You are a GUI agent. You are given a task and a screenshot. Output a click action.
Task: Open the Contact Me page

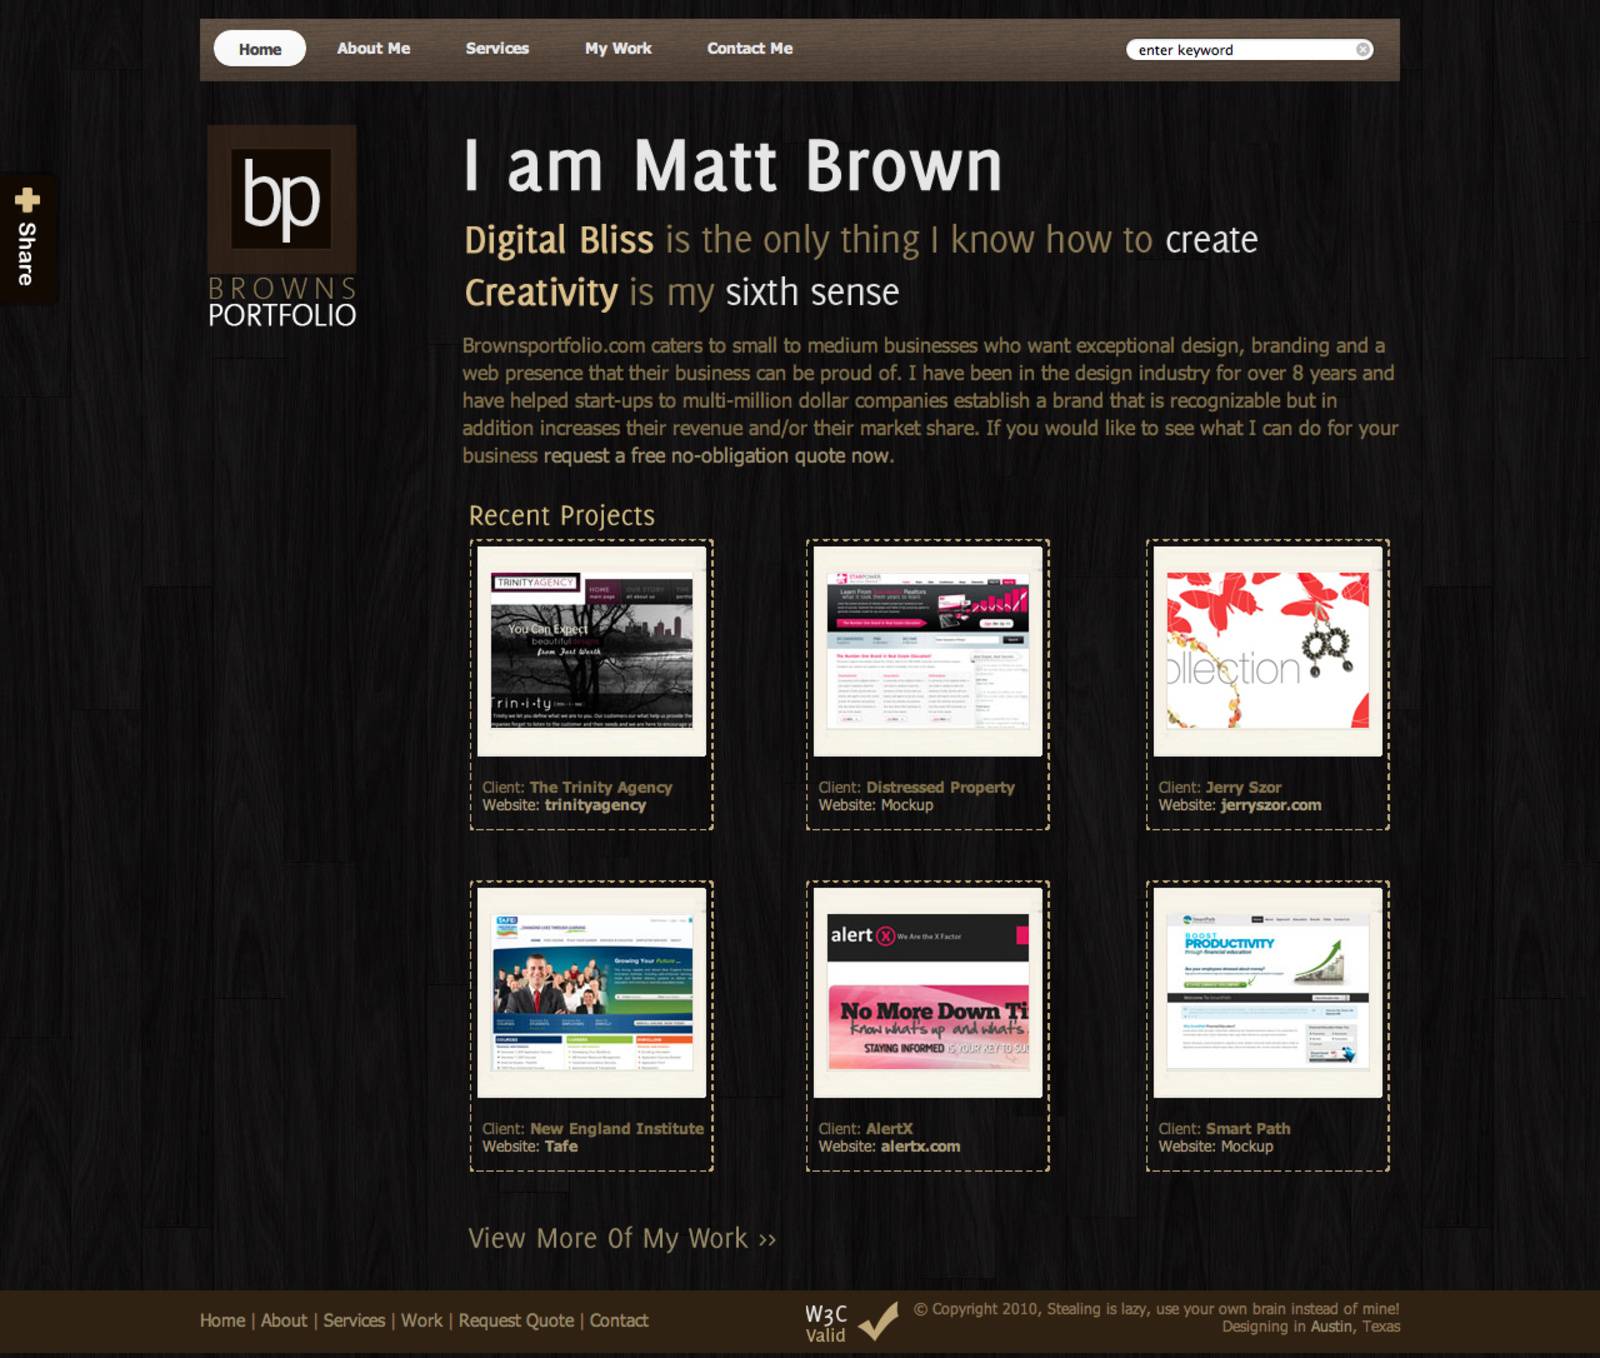click(x=749, y=48)
